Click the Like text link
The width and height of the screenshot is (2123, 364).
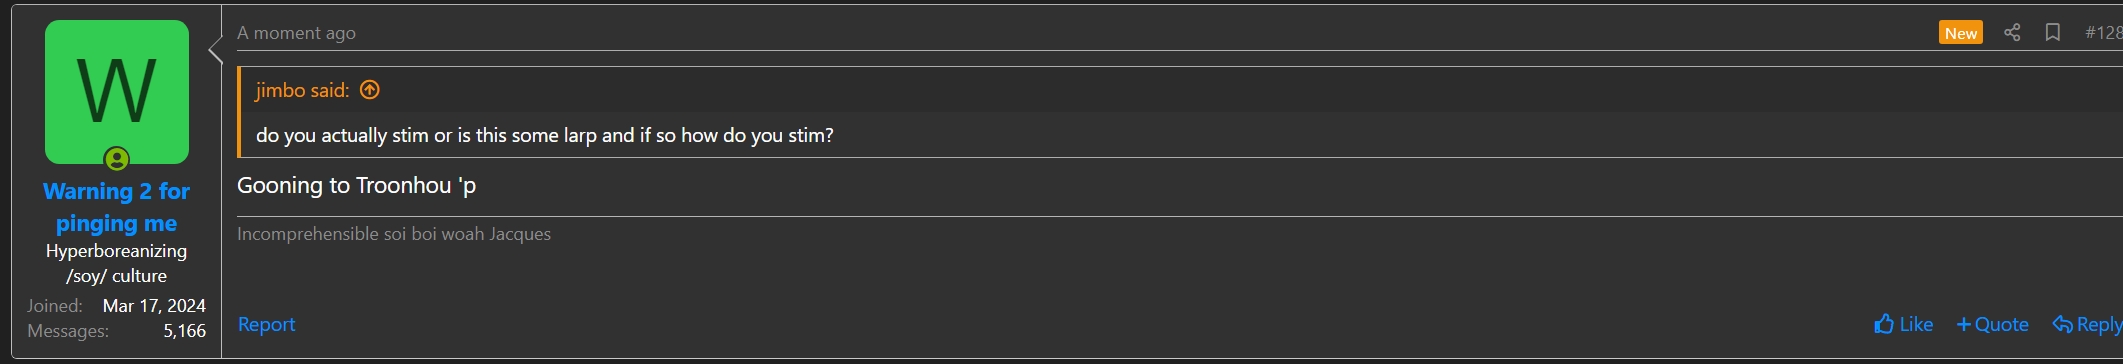pos(1916,324)
